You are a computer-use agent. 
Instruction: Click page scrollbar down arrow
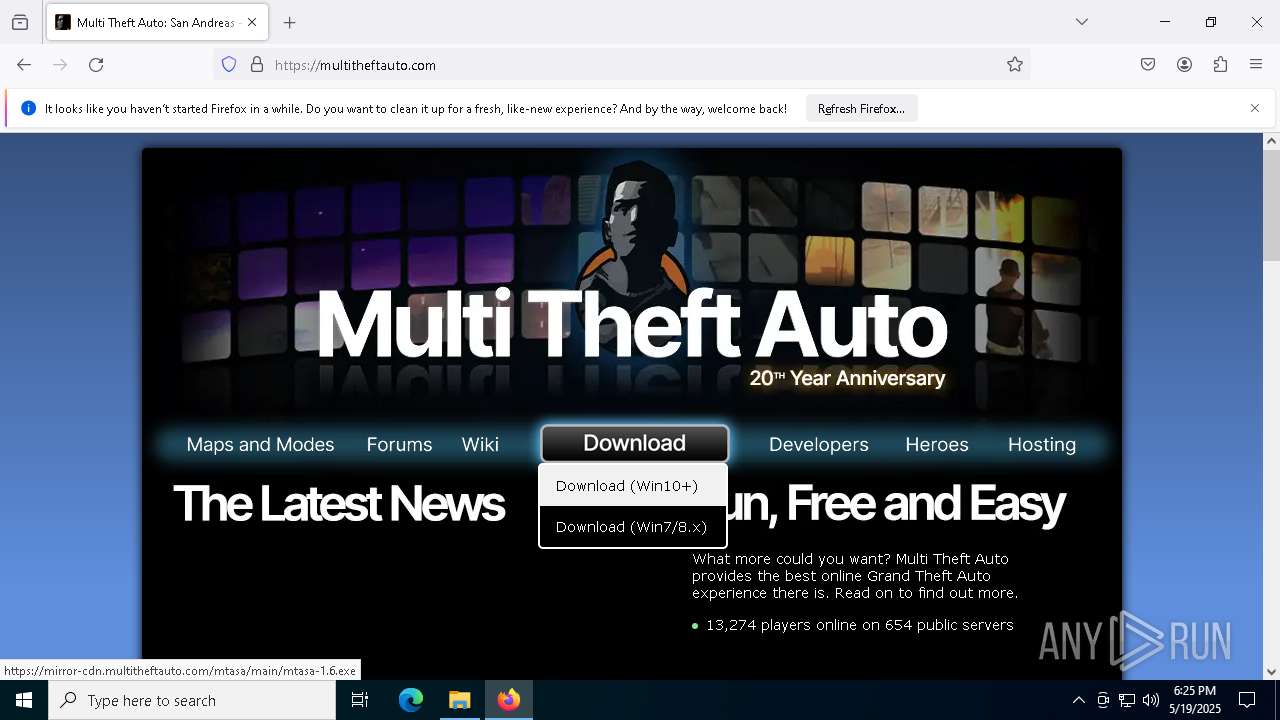1271,672
